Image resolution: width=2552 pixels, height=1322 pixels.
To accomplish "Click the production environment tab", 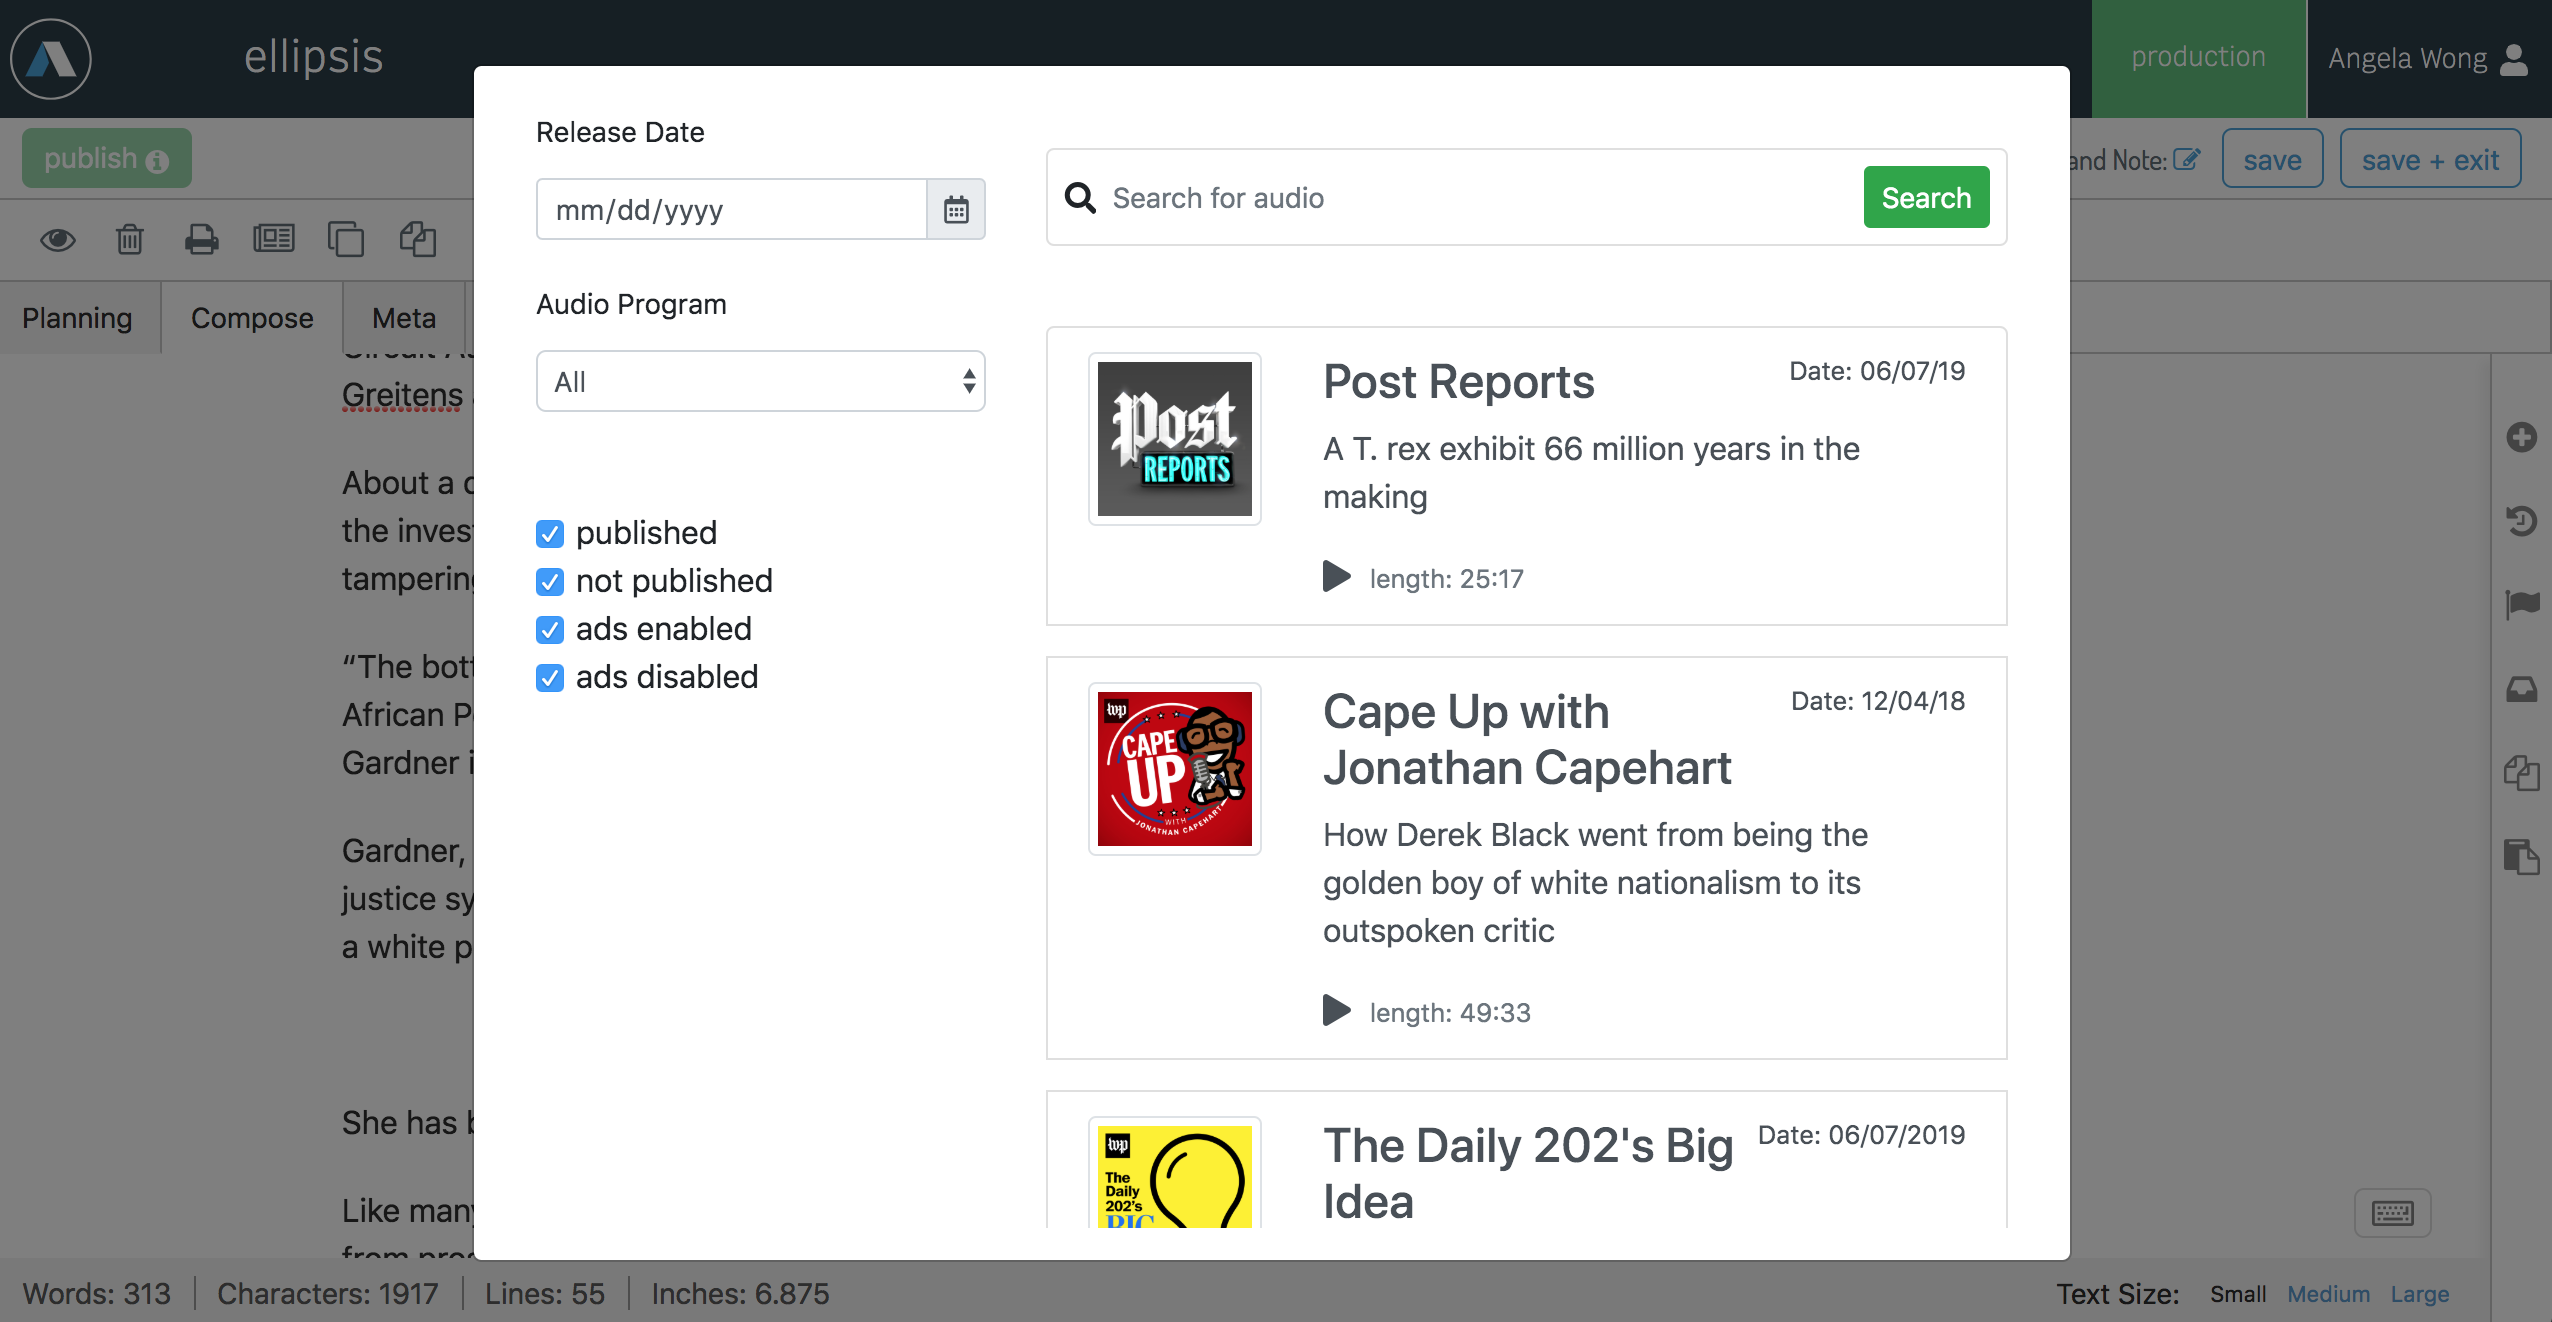I will point(2199,58).
